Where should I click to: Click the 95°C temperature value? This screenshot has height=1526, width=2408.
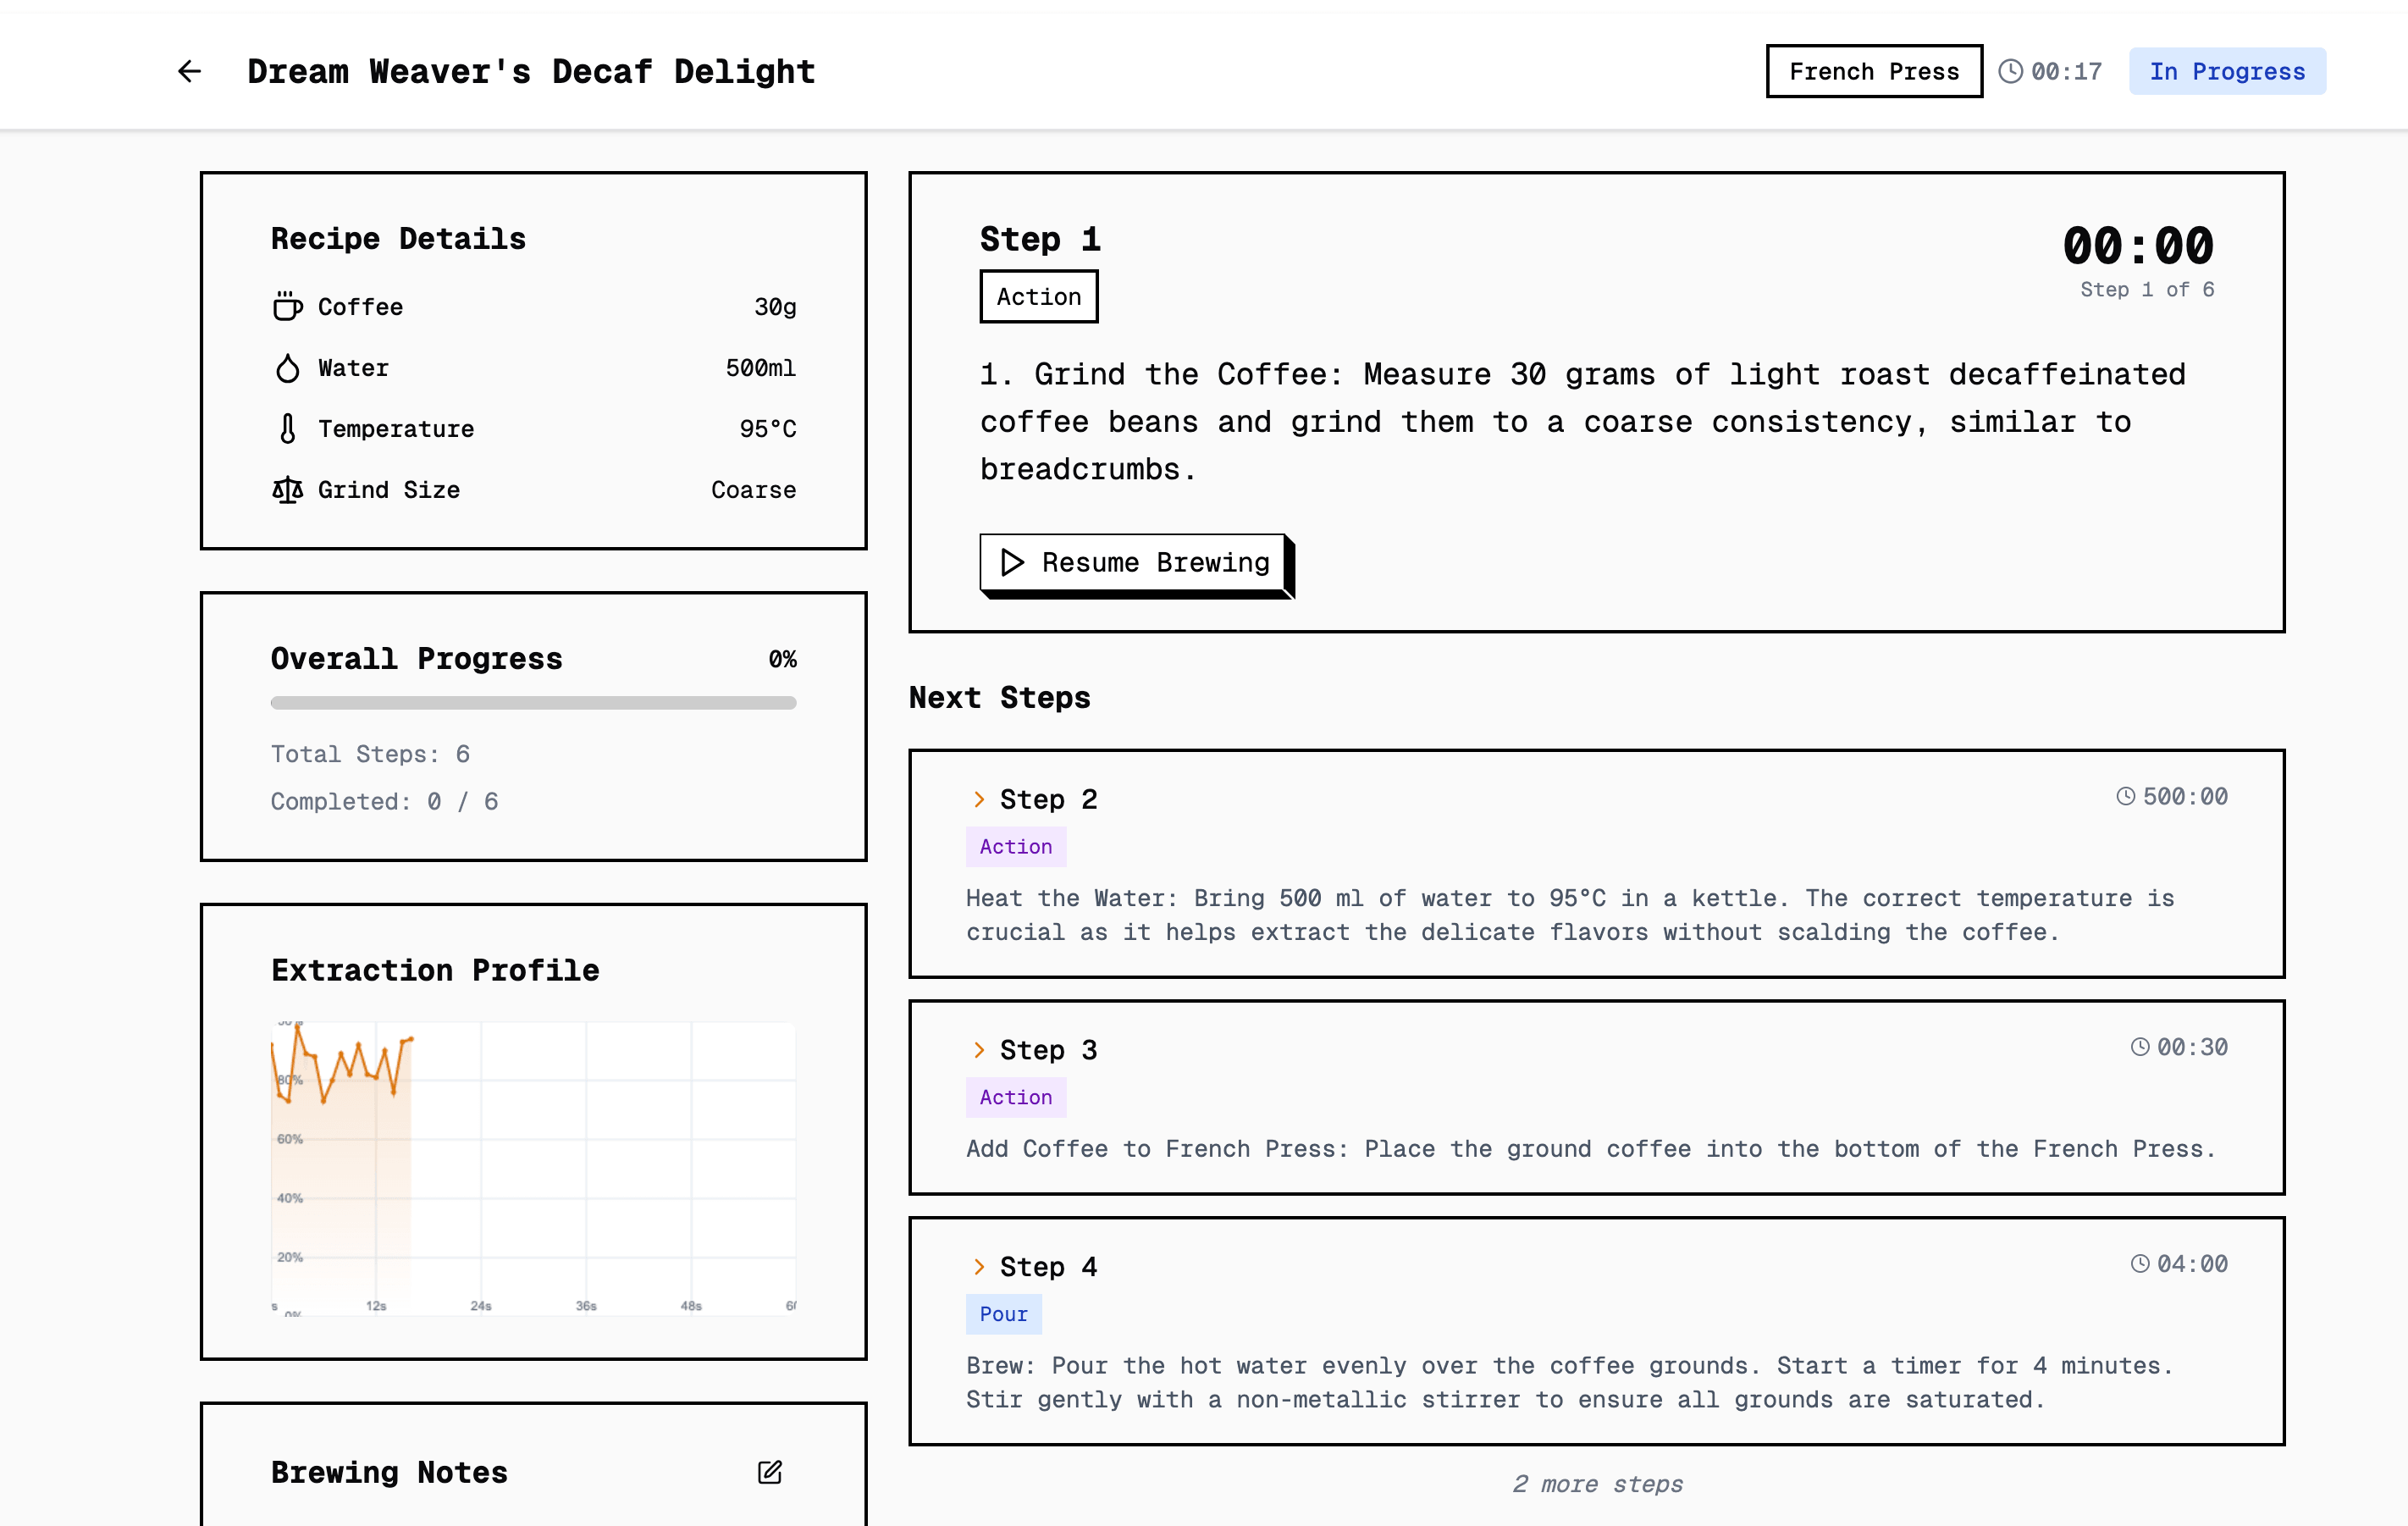point(768,429)
